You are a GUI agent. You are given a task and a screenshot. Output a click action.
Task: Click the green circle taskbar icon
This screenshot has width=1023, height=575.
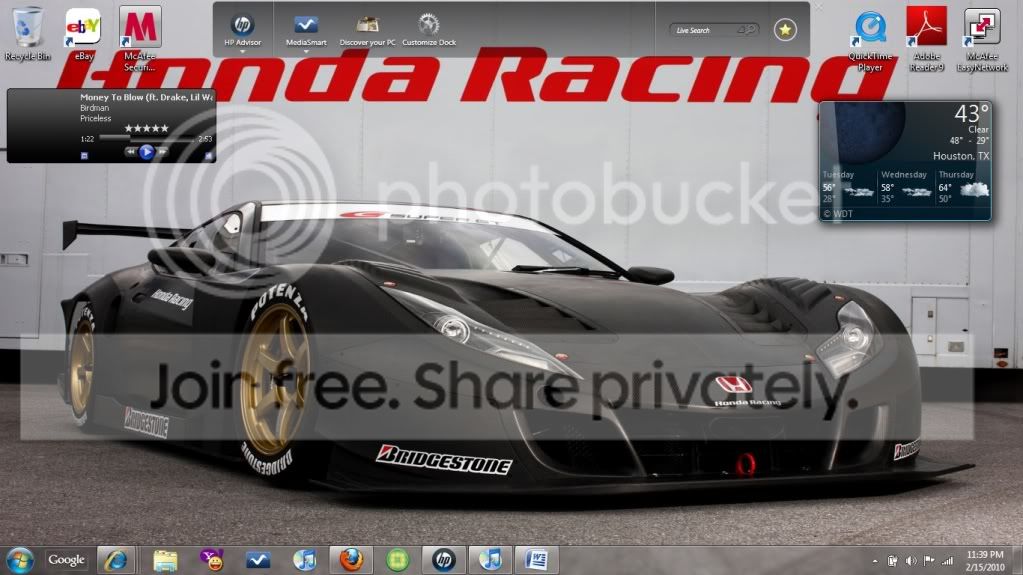(397, 560)
